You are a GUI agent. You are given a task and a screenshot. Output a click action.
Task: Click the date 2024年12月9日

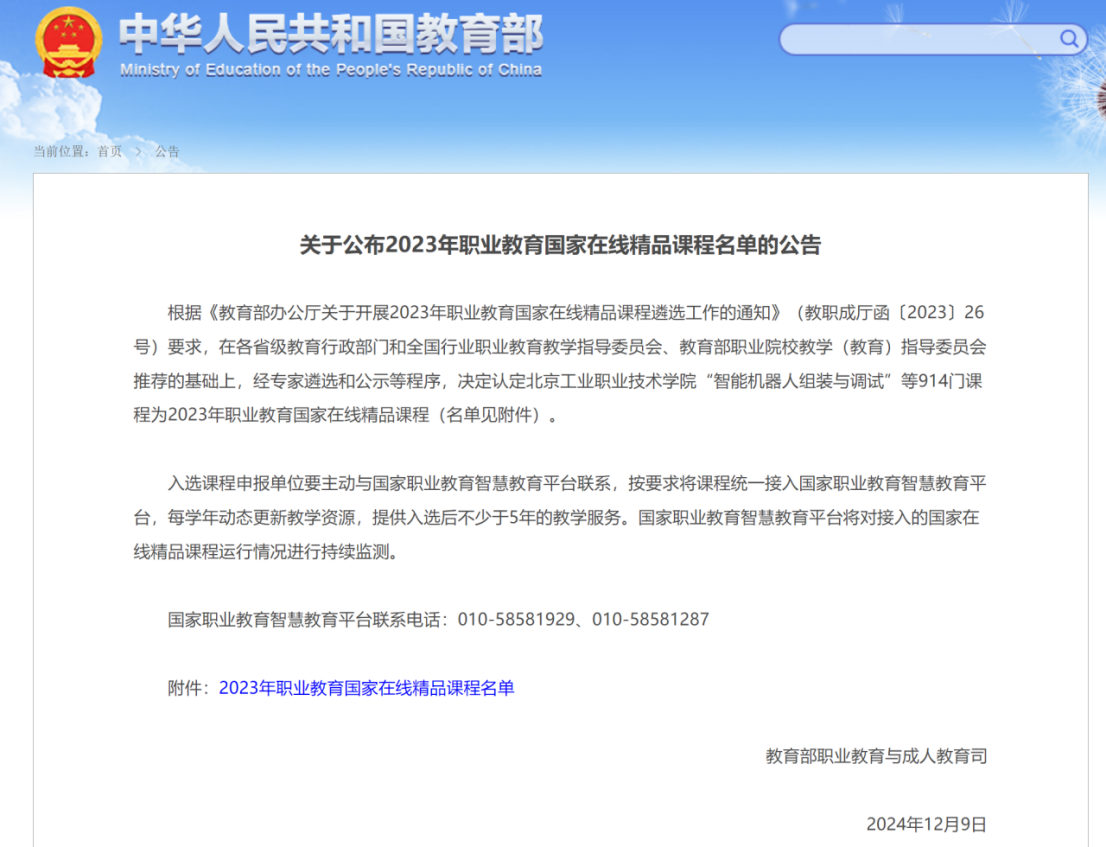click(925, 824)
